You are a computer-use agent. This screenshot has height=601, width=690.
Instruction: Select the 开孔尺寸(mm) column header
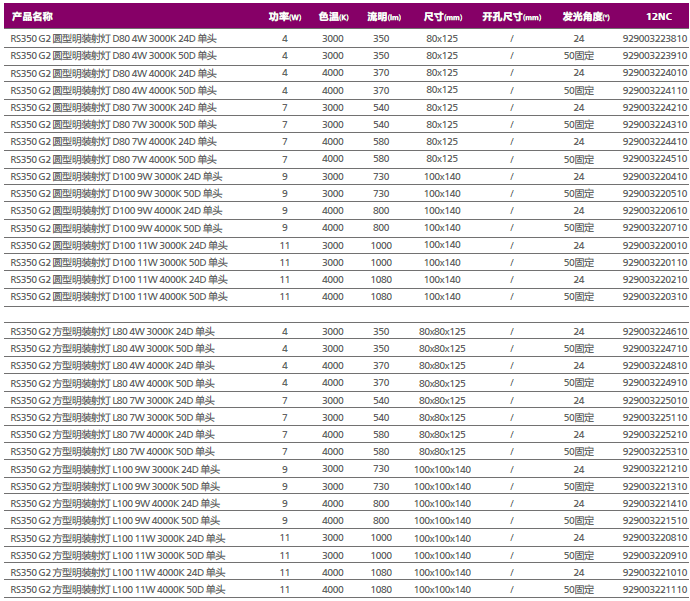click(511, 17)
